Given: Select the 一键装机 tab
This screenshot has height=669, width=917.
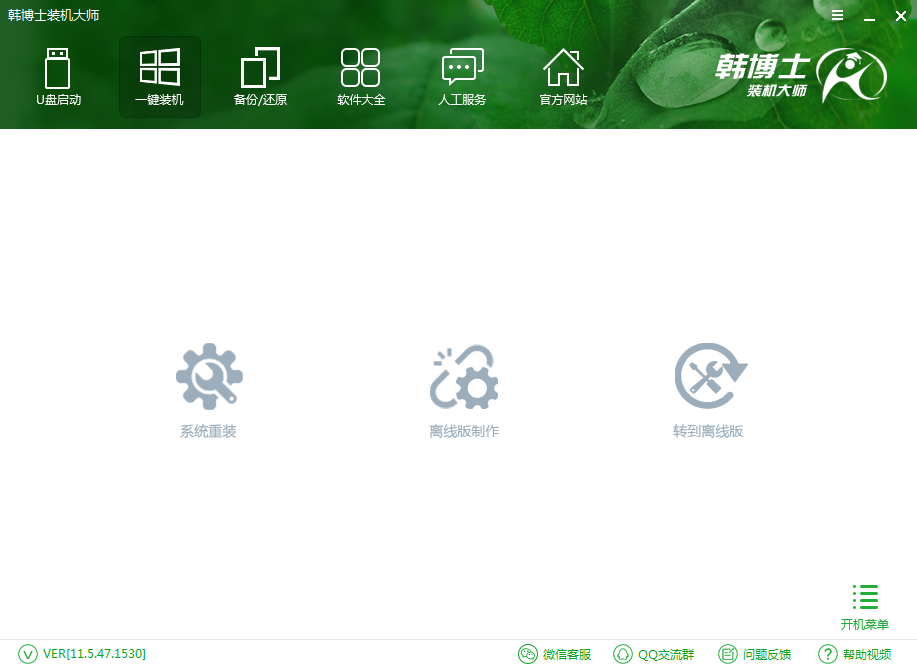Looking at the screenshot, I should coord(159,77).
